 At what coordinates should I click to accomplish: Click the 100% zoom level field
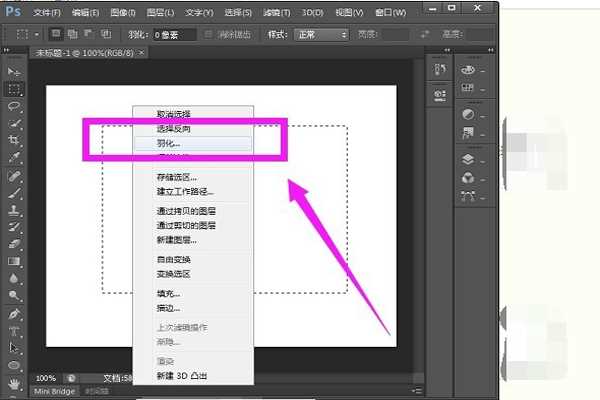point(46,379)
